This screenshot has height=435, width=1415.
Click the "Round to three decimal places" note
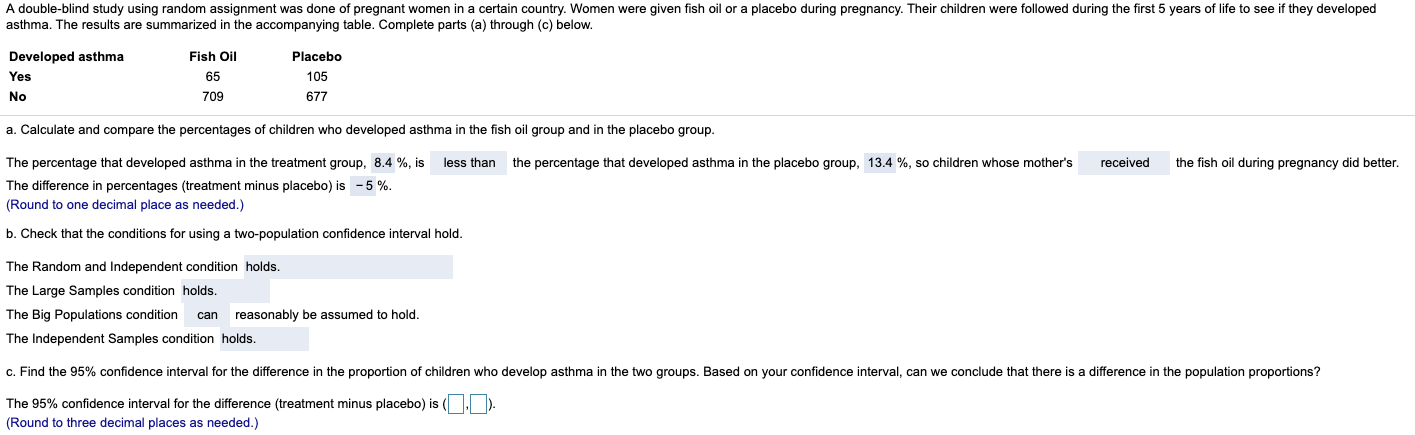(132, 423)
